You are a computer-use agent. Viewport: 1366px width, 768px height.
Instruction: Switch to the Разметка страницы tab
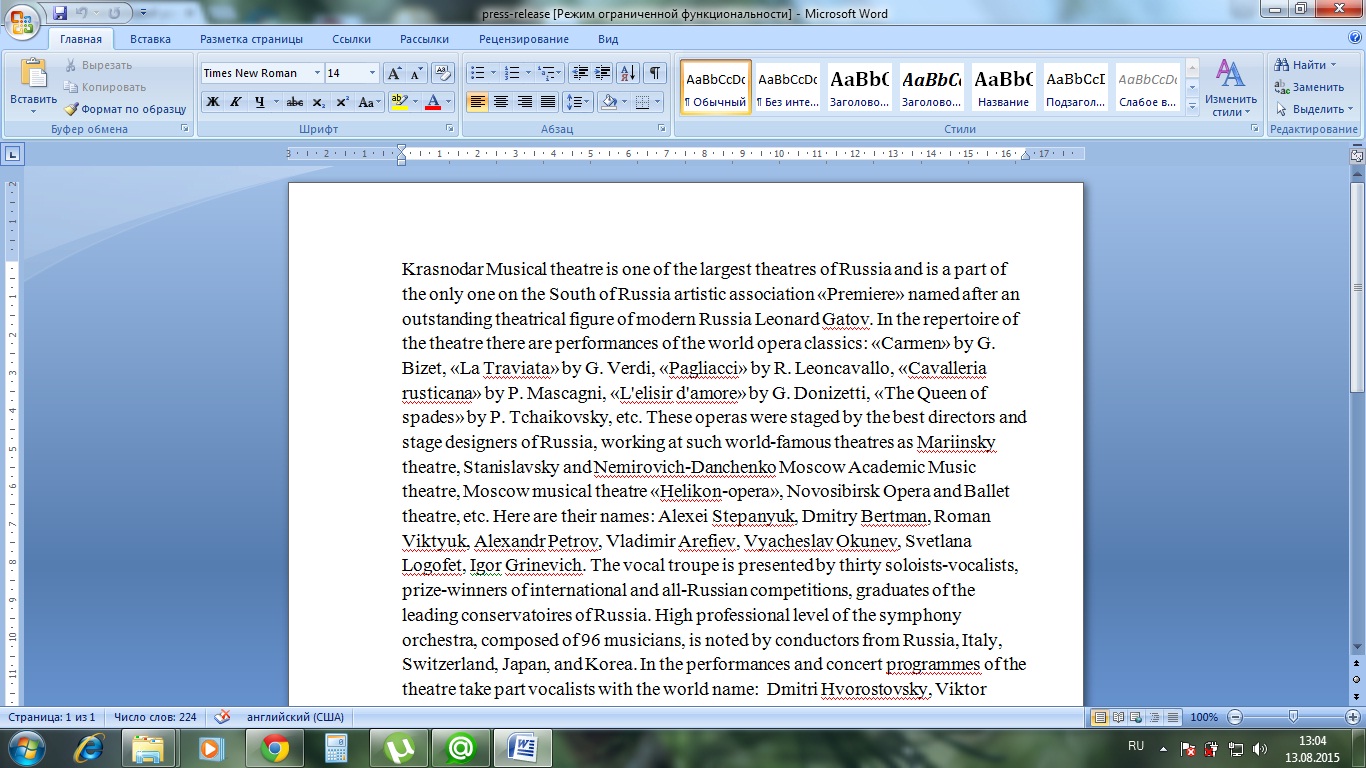coord(251,39)
